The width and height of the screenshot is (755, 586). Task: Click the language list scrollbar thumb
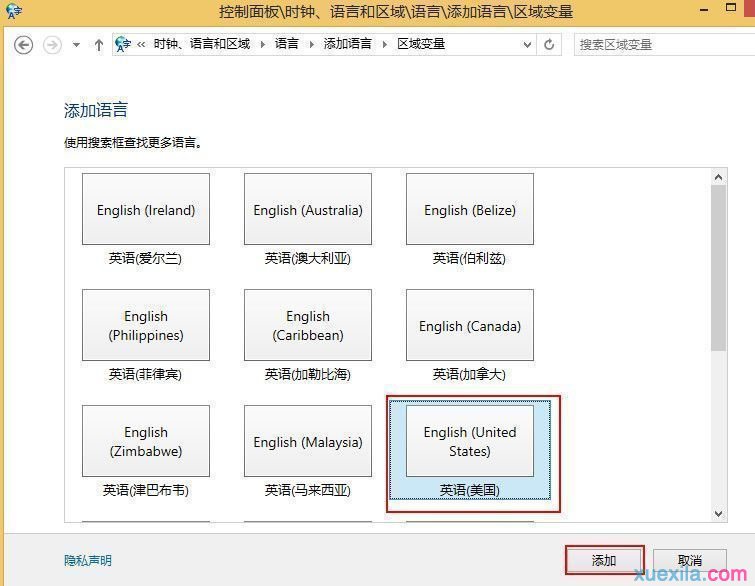[718, 268]
